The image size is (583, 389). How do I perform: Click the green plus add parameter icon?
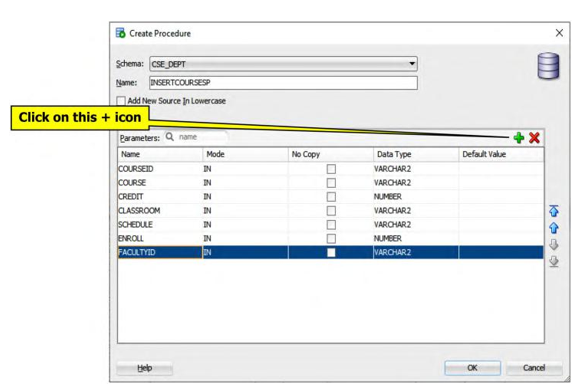click(519, 138)
